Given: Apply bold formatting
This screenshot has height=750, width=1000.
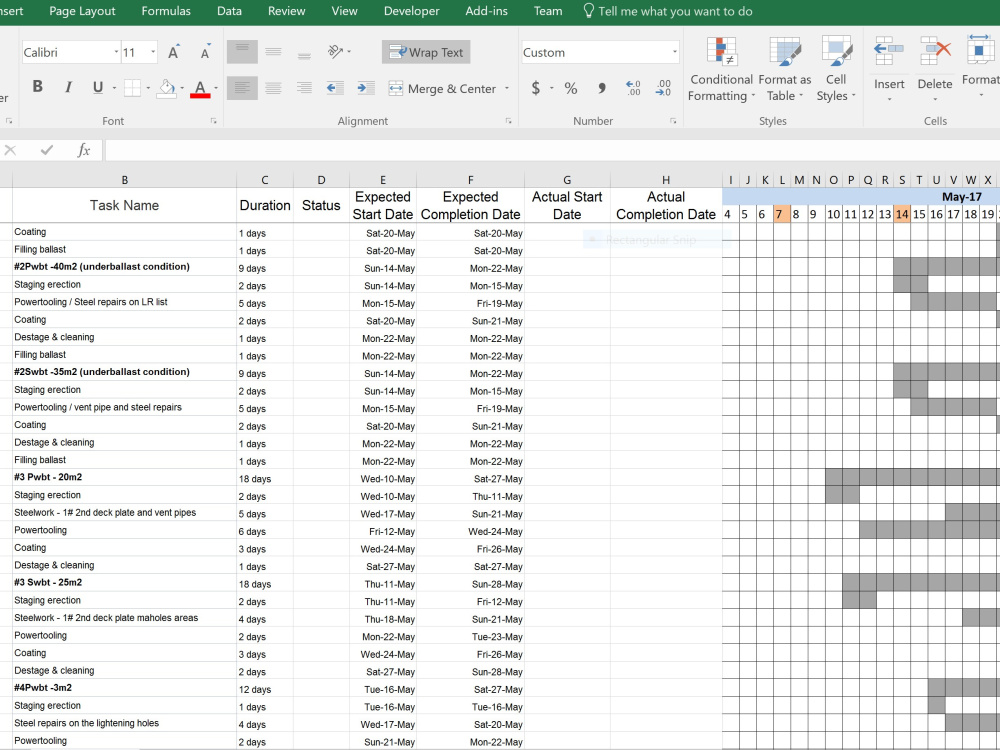Looking at the screenshot, I should [37, 86].
